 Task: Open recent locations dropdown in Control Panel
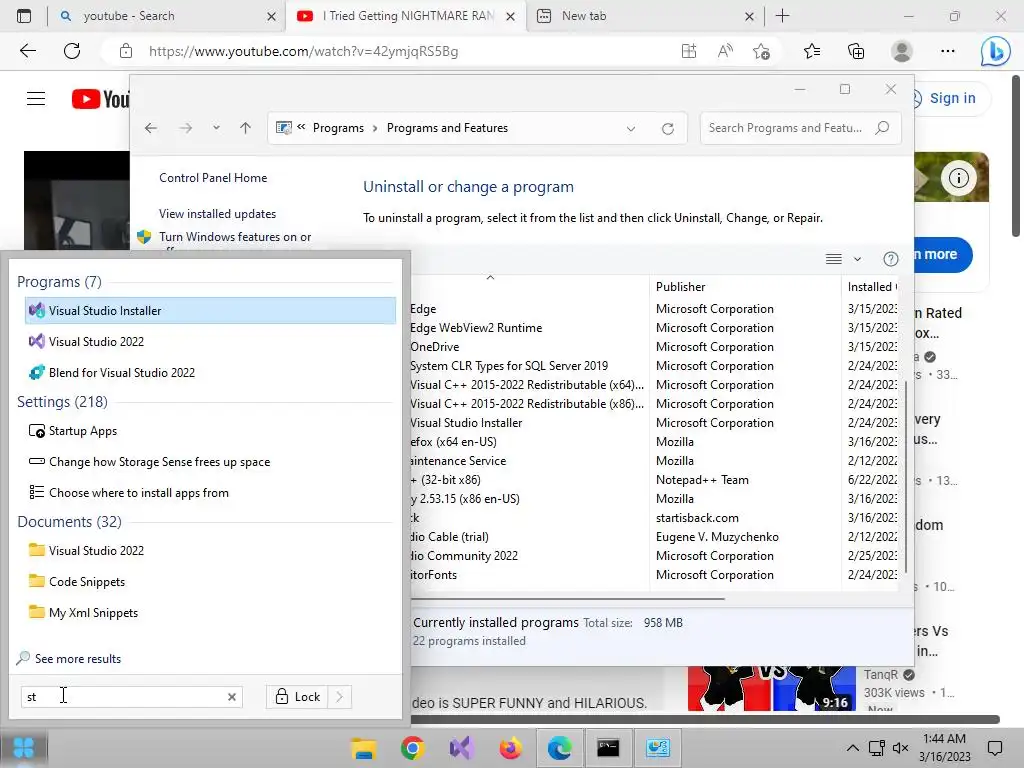click(x=216, y=128)
